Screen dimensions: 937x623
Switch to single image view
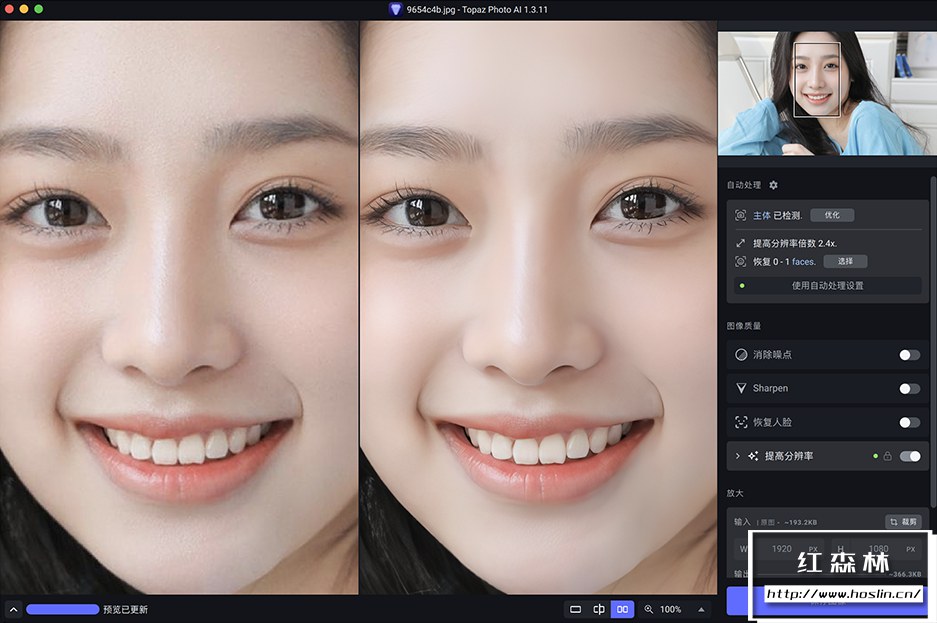[x=575, y=609]
